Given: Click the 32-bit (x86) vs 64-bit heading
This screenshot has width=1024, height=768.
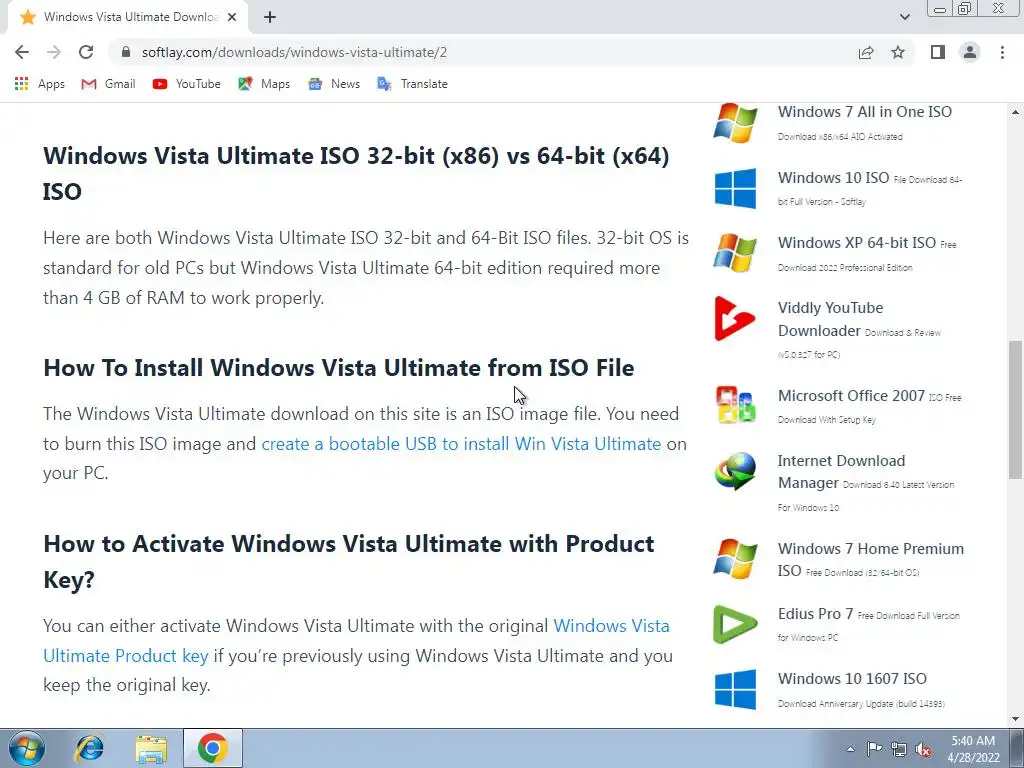Looking at the screenshot, I should coord(356,174).
